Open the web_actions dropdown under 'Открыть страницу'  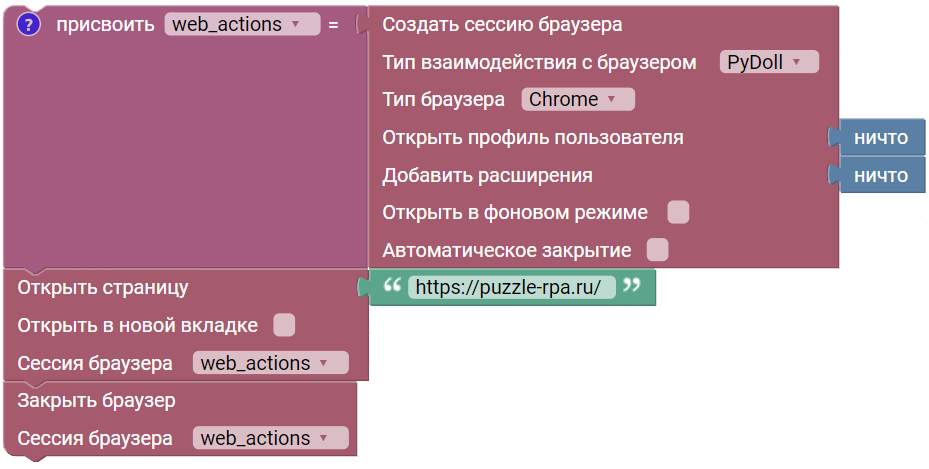click(270, 363)
